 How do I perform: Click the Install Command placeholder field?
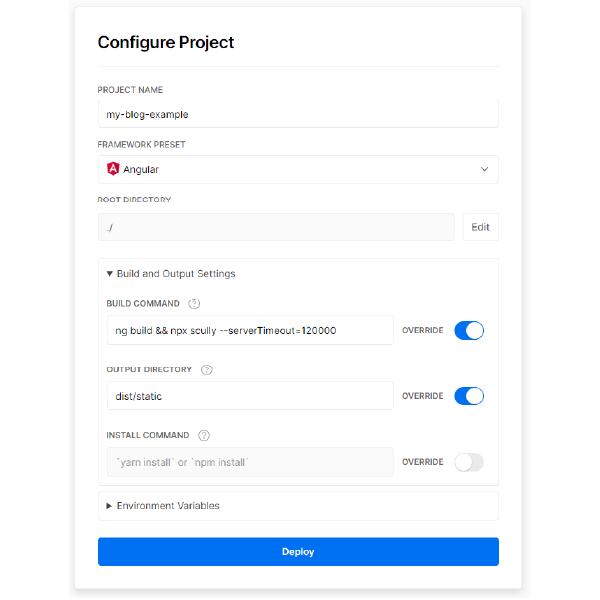click(250, 462)
